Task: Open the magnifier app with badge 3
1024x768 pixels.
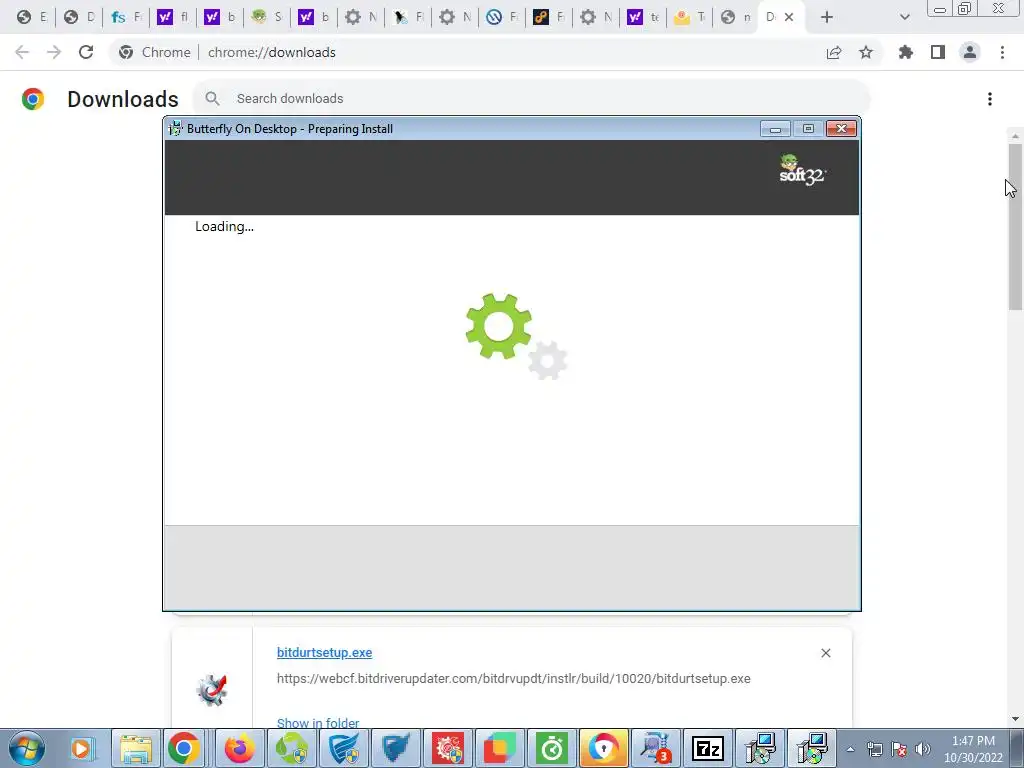Action: [656, 748]
